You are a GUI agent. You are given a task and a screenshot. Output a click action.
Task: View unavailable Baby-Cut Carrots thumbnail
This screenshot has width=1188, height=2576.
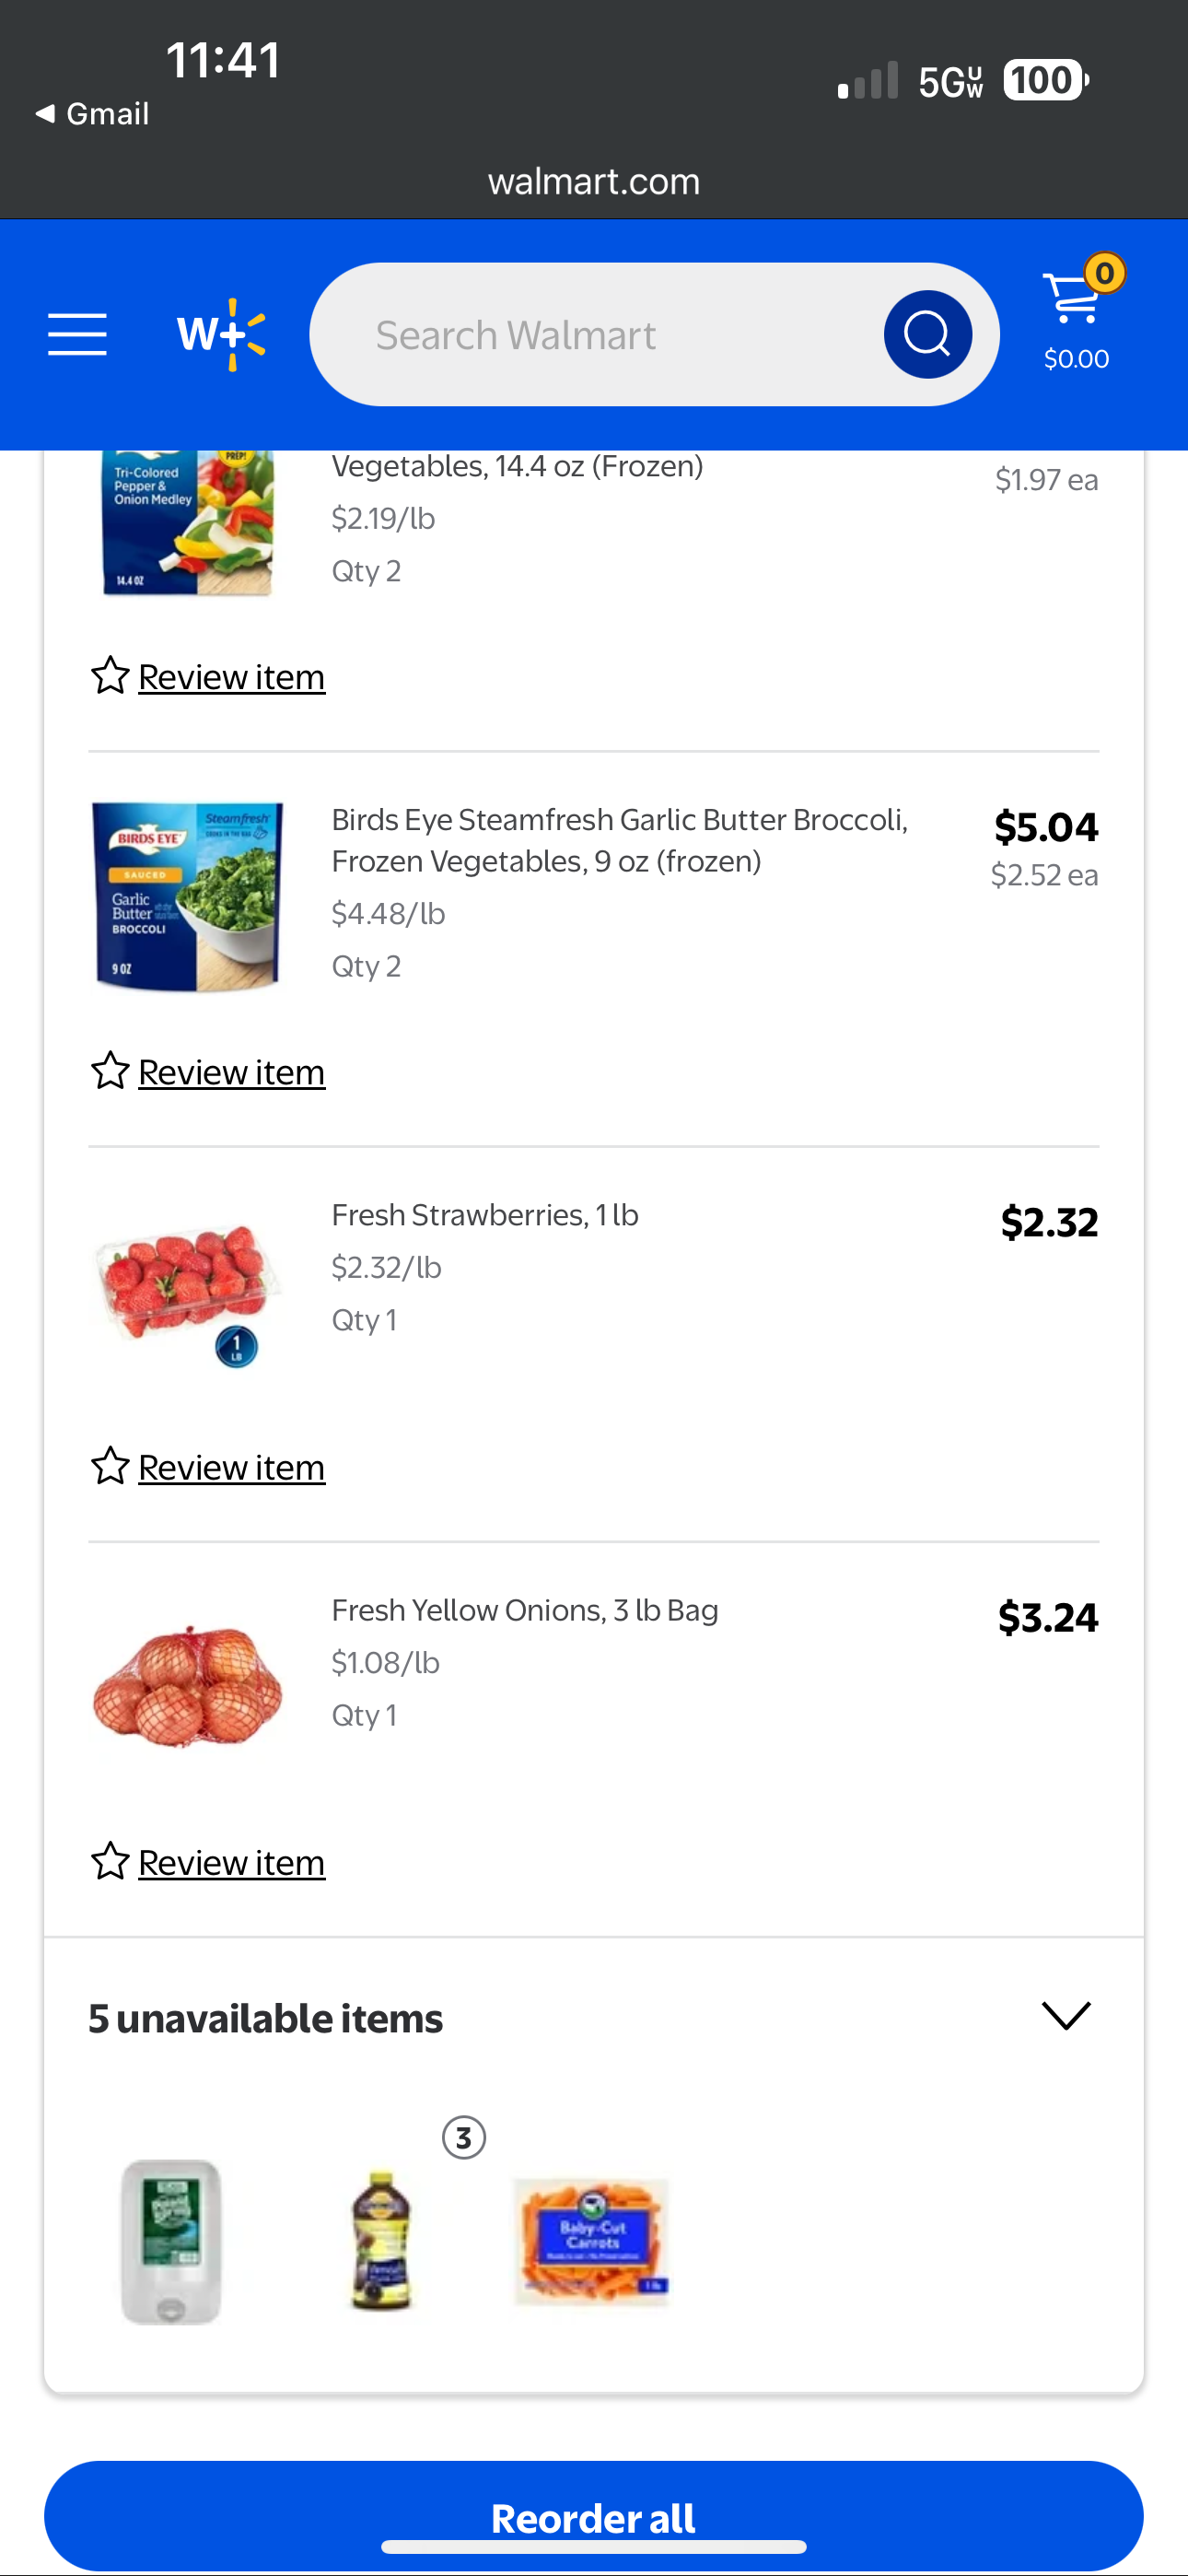(592, 2242)
